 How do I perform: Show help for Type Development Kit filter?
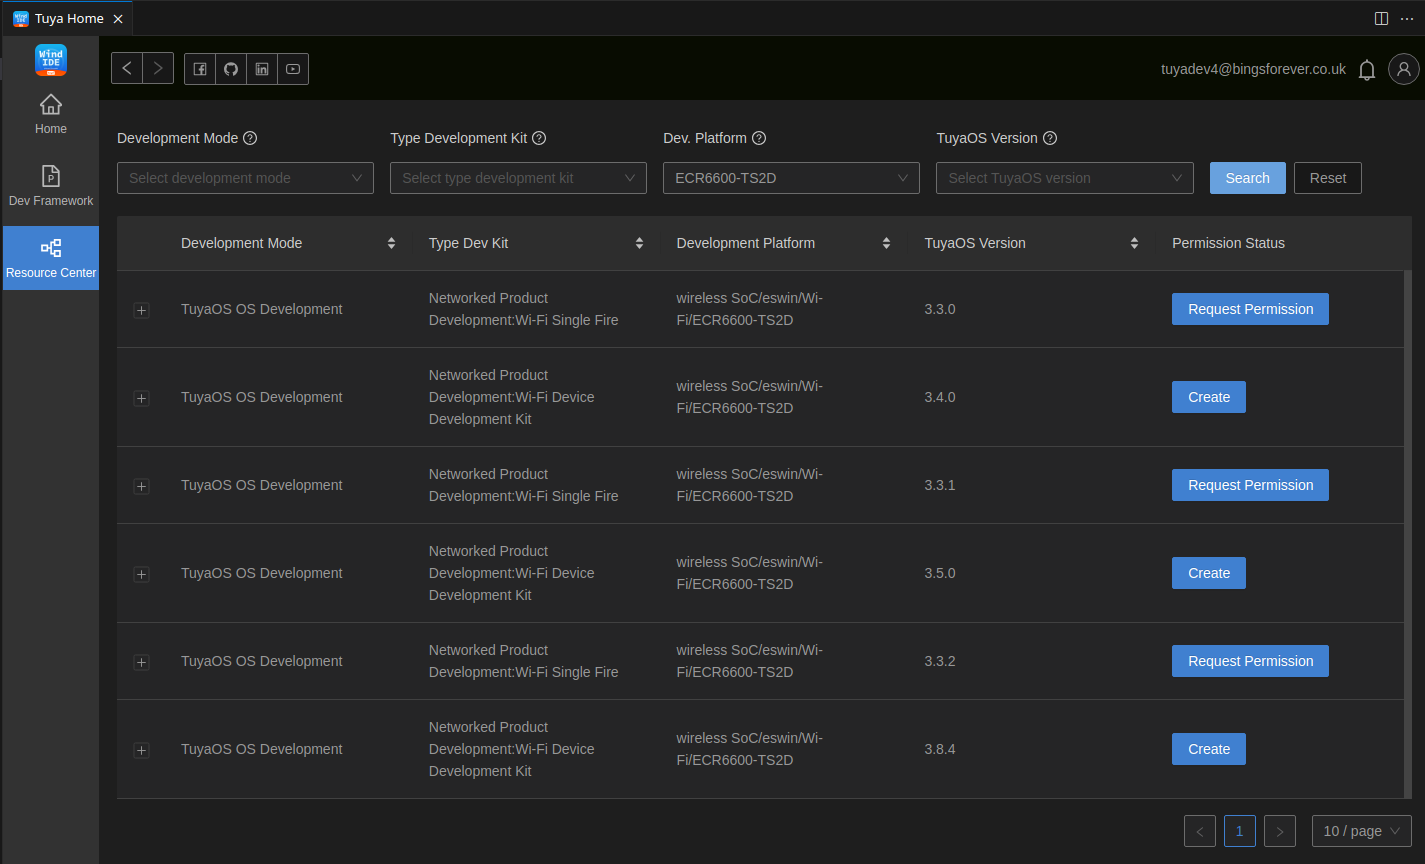tap(539, 138)
